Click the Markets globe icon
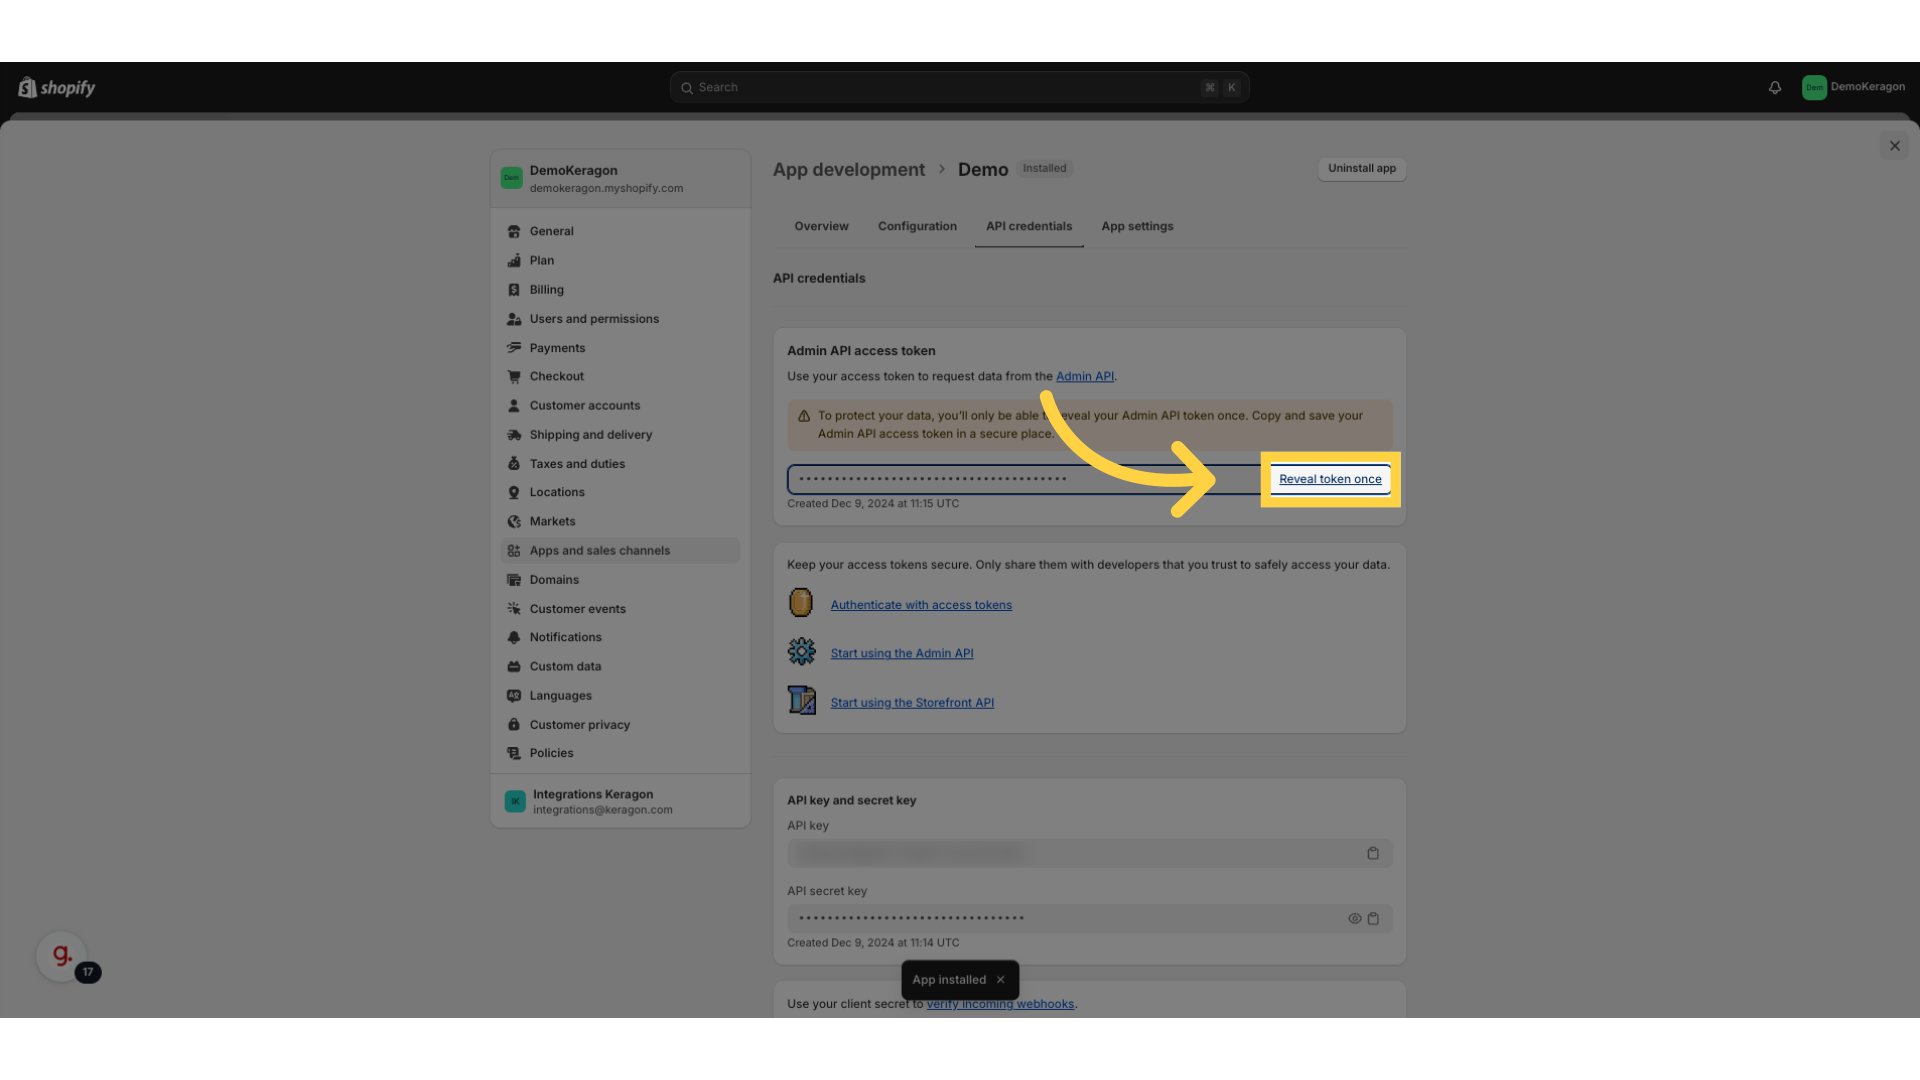Image resolution: width=1920 pixels, height=1080 pixels. coord(514,522)
